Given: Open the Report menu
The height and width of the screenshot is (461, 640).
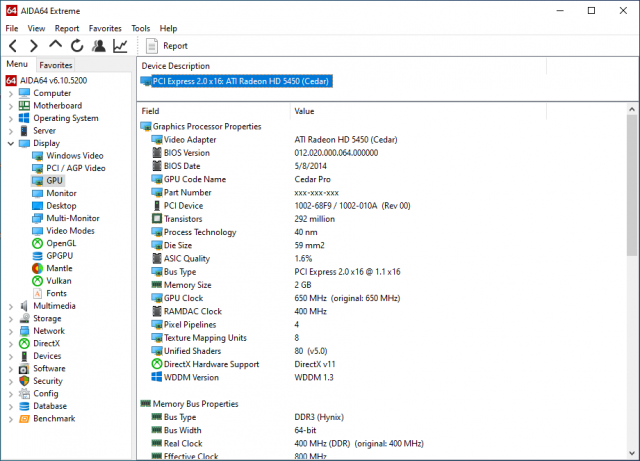Looking at the screenshot, I should coord(67,28).
